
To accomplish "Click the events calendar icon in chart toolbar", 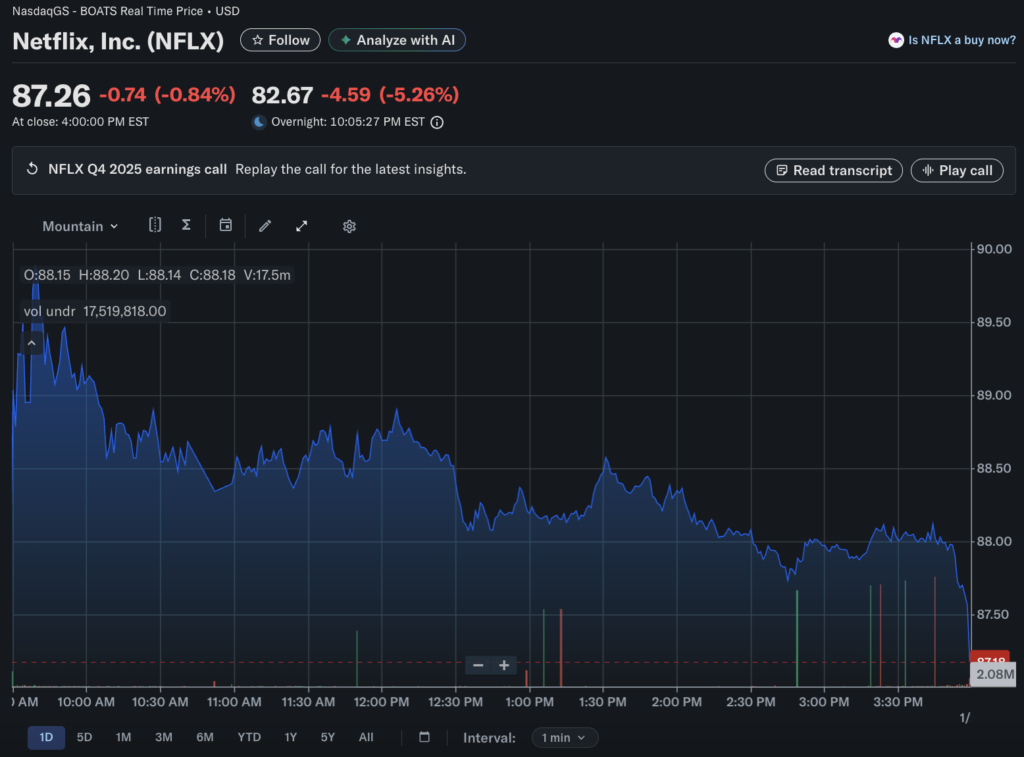I will pyautogui.click(x=226, y=226).
